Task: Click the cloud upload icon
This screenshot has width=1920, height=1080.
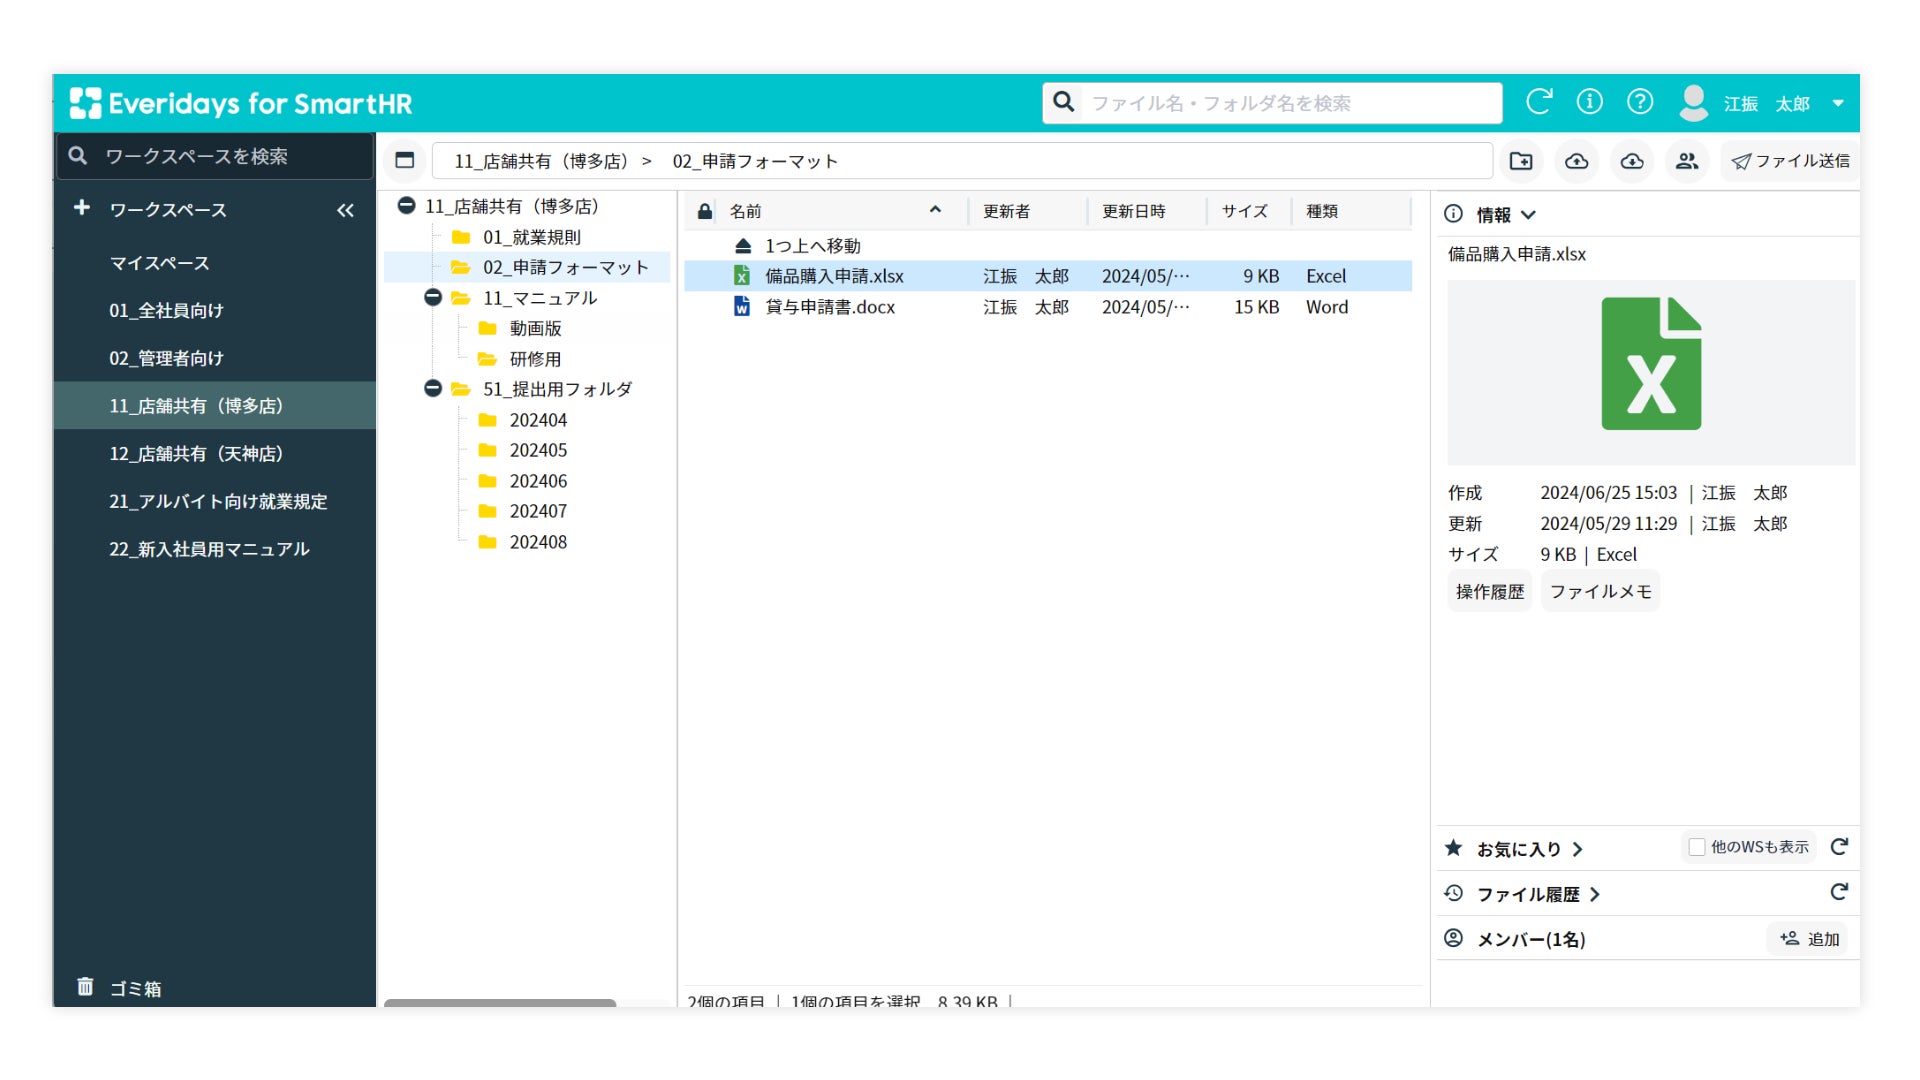Action: pos(1577,161)
